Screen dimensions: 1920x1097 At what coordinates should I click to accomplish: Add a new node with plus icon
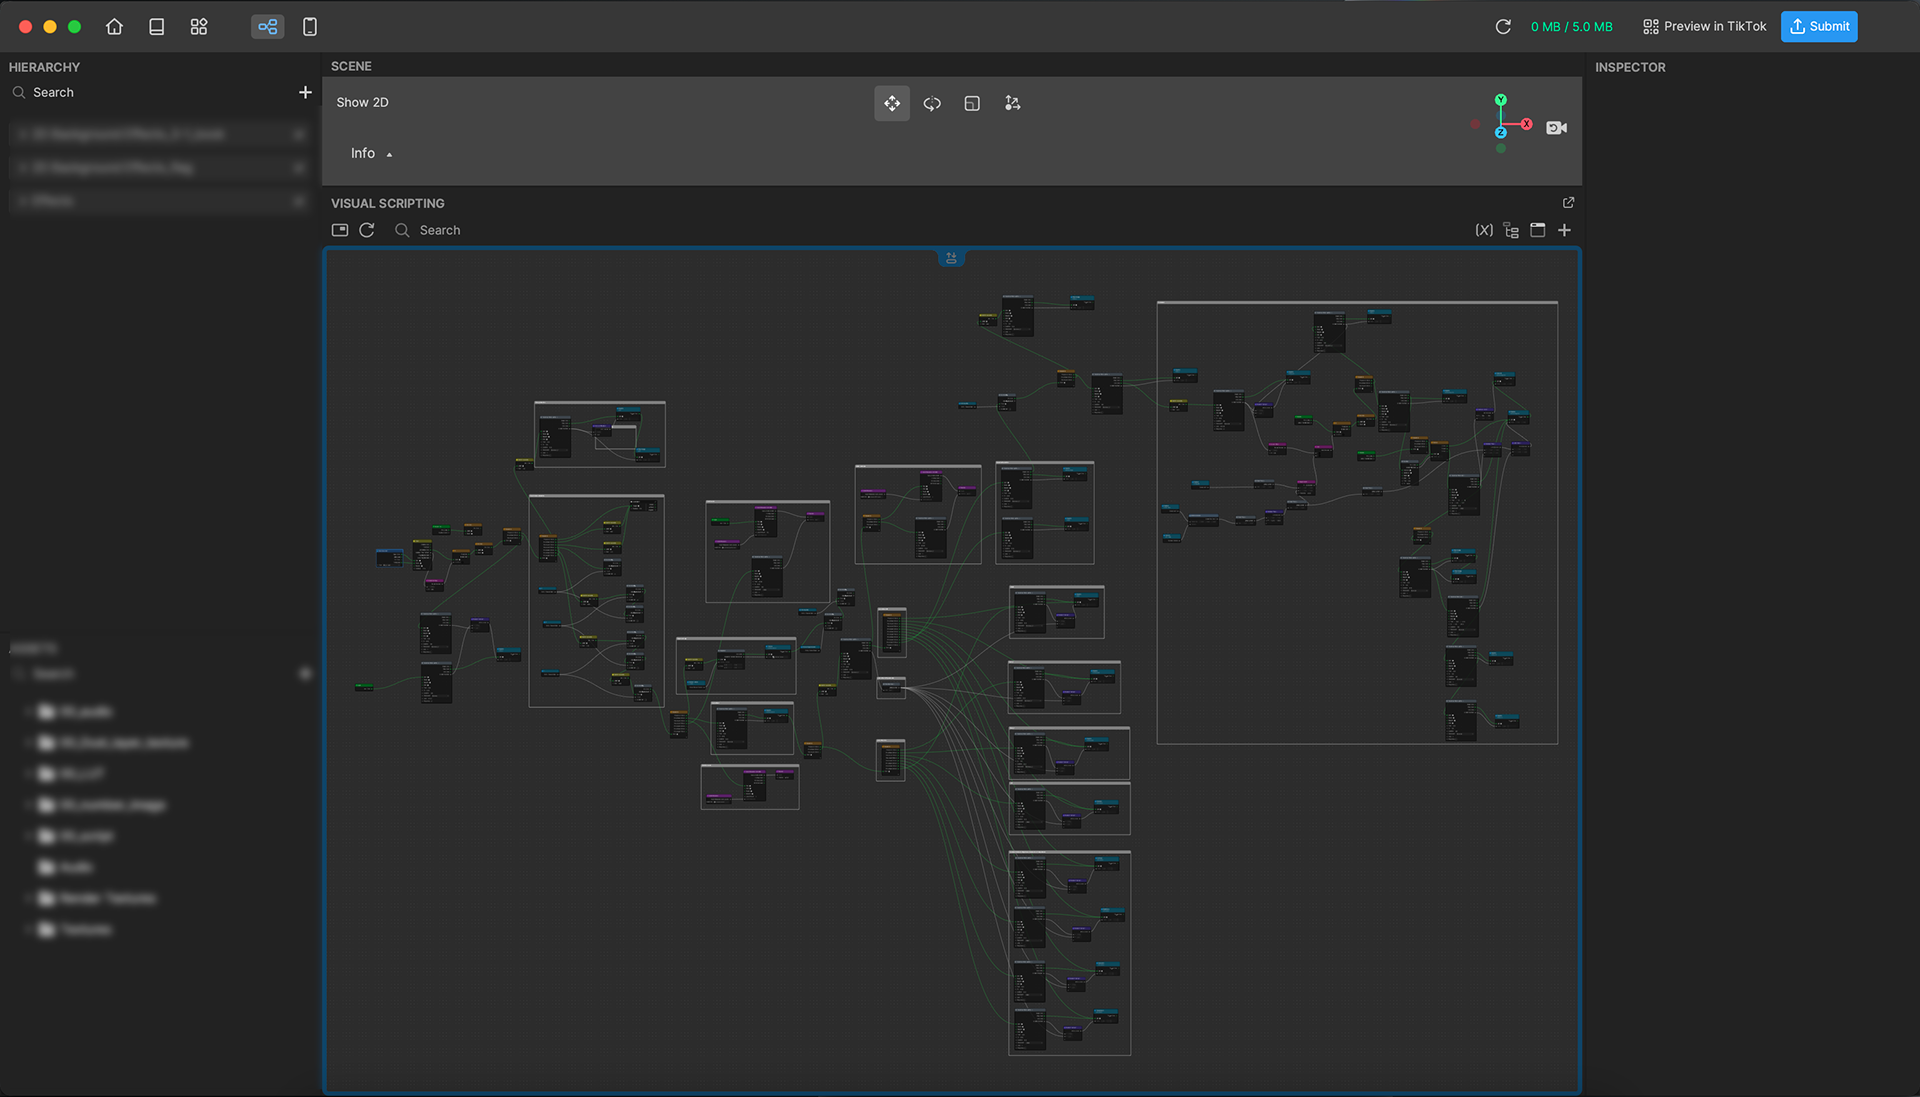pyautogui.click(x=1564, y=231)
